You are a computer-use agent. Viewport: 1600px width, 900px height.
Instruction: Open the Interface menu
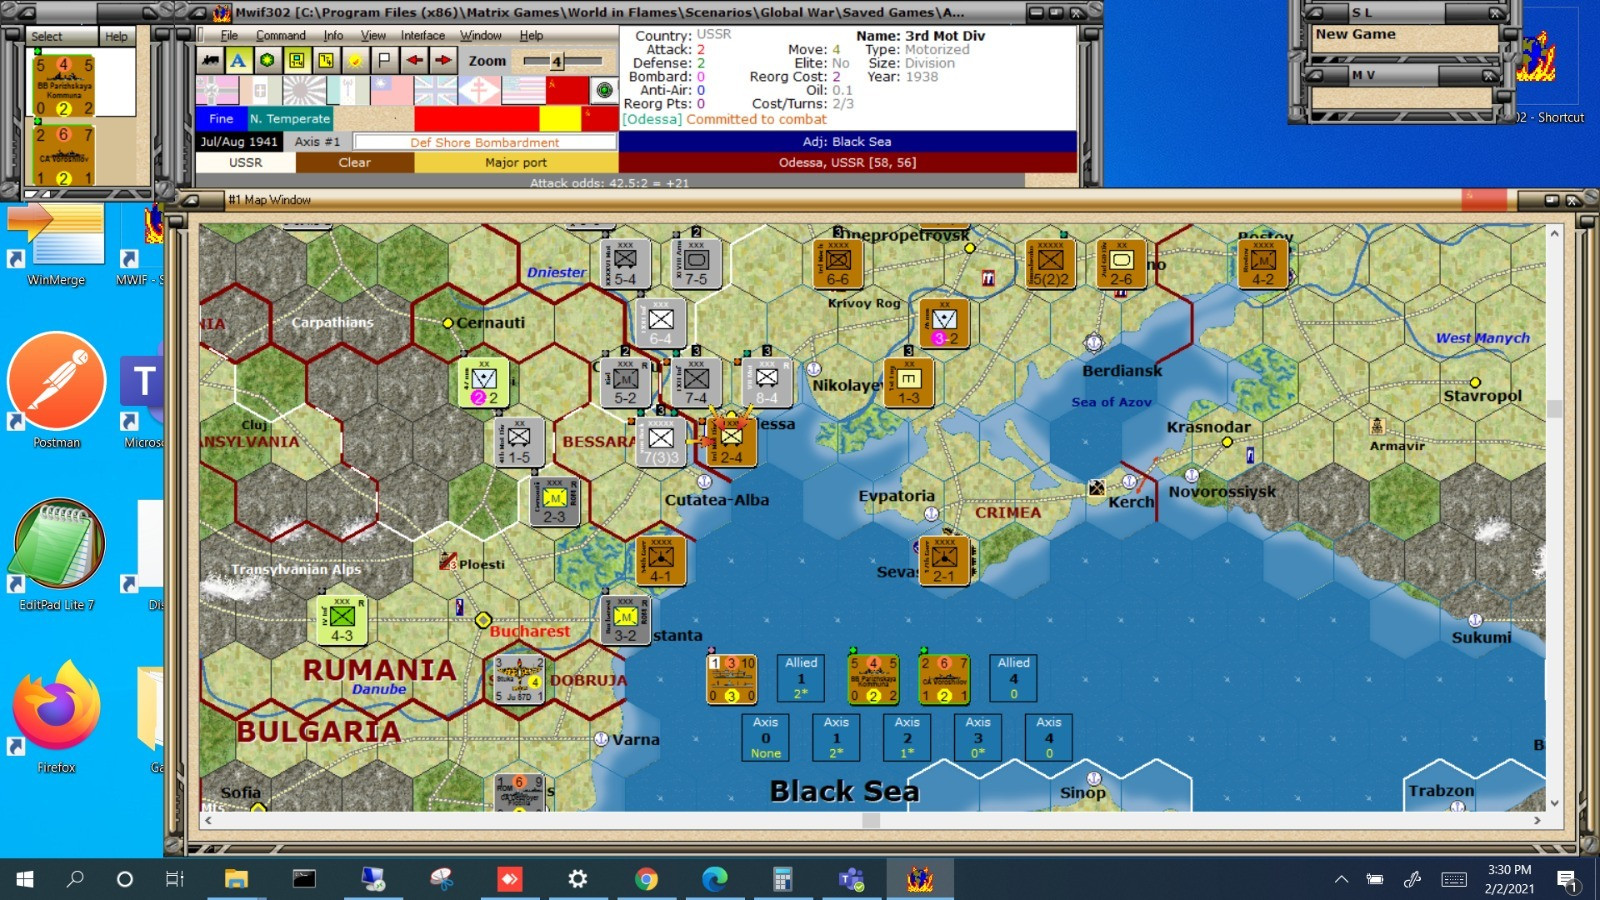(x=423, y=35)
